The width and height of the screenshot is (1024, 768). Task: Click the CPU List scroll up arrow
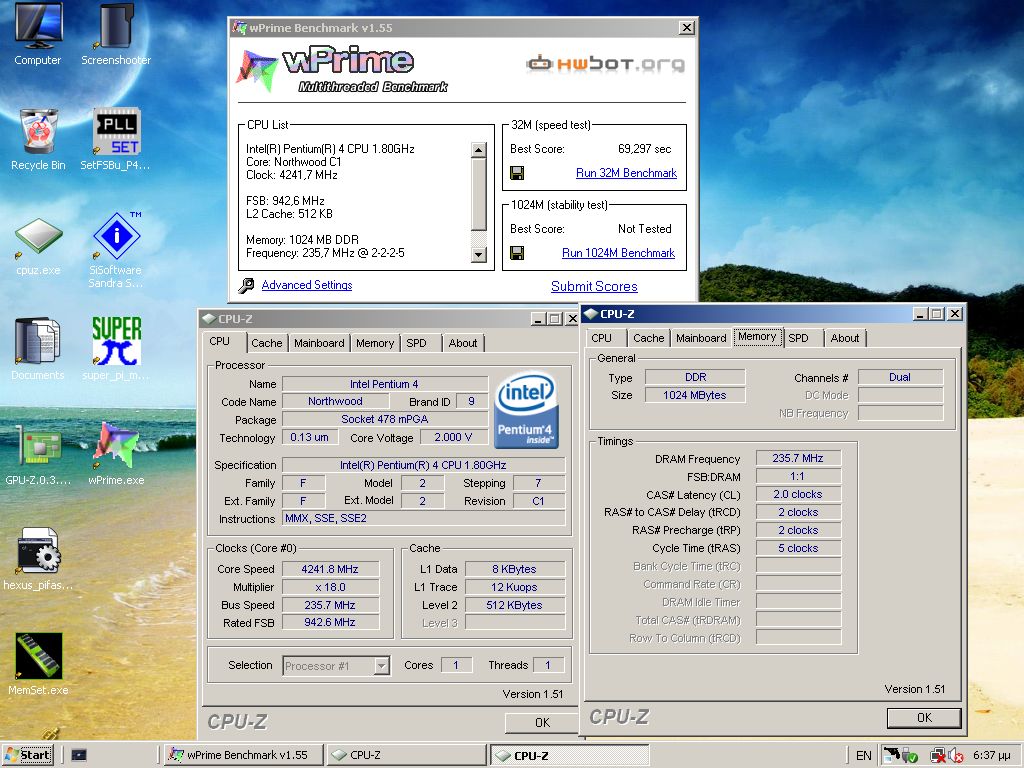coord(479,150)
